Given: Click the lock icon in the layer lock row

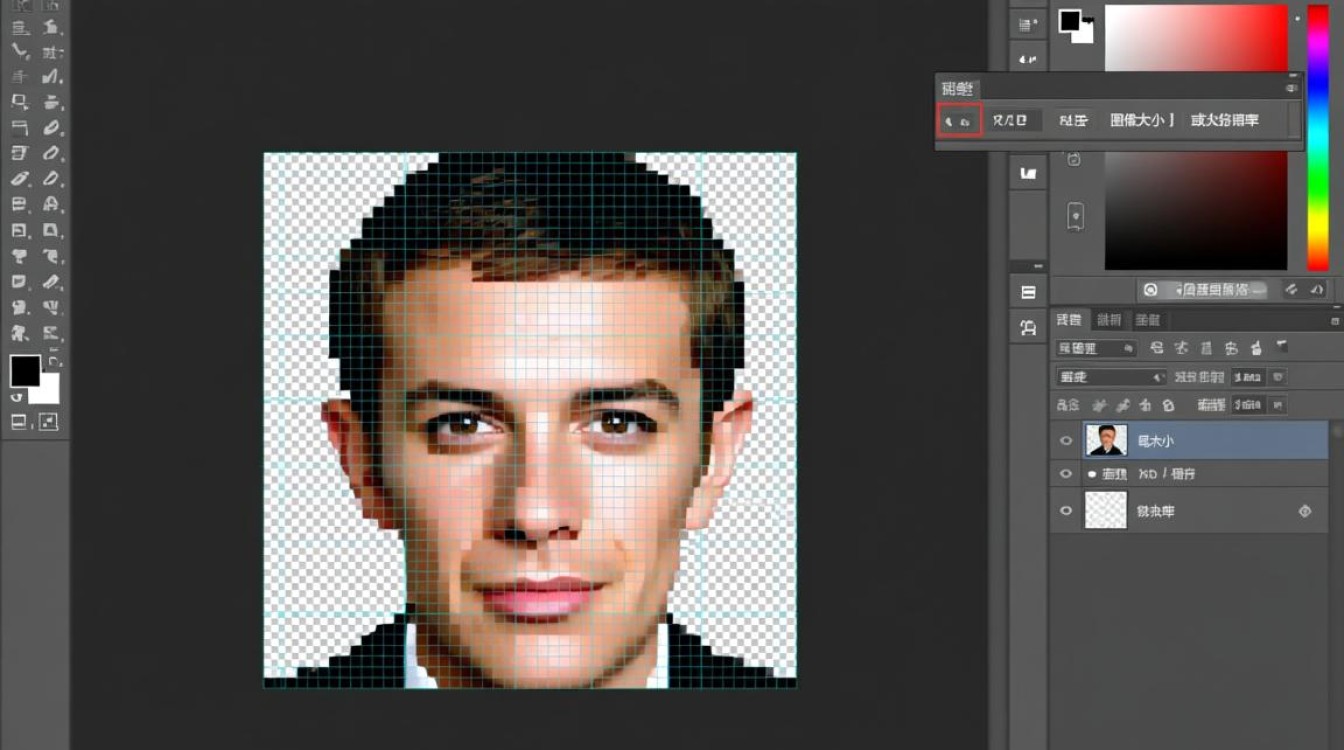Looking at the screenshot, I should (x=1167, y=405).
